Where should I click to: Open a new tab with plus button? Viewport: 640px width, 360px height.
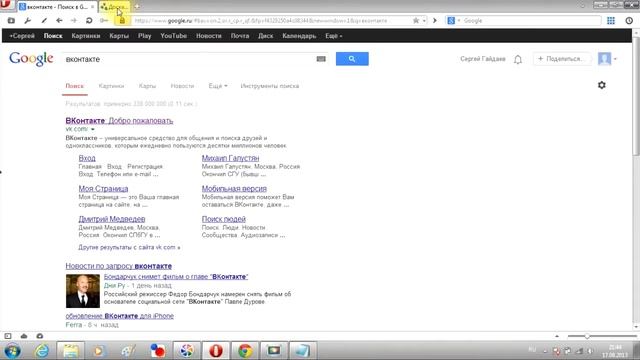click(x=137, y=7)
